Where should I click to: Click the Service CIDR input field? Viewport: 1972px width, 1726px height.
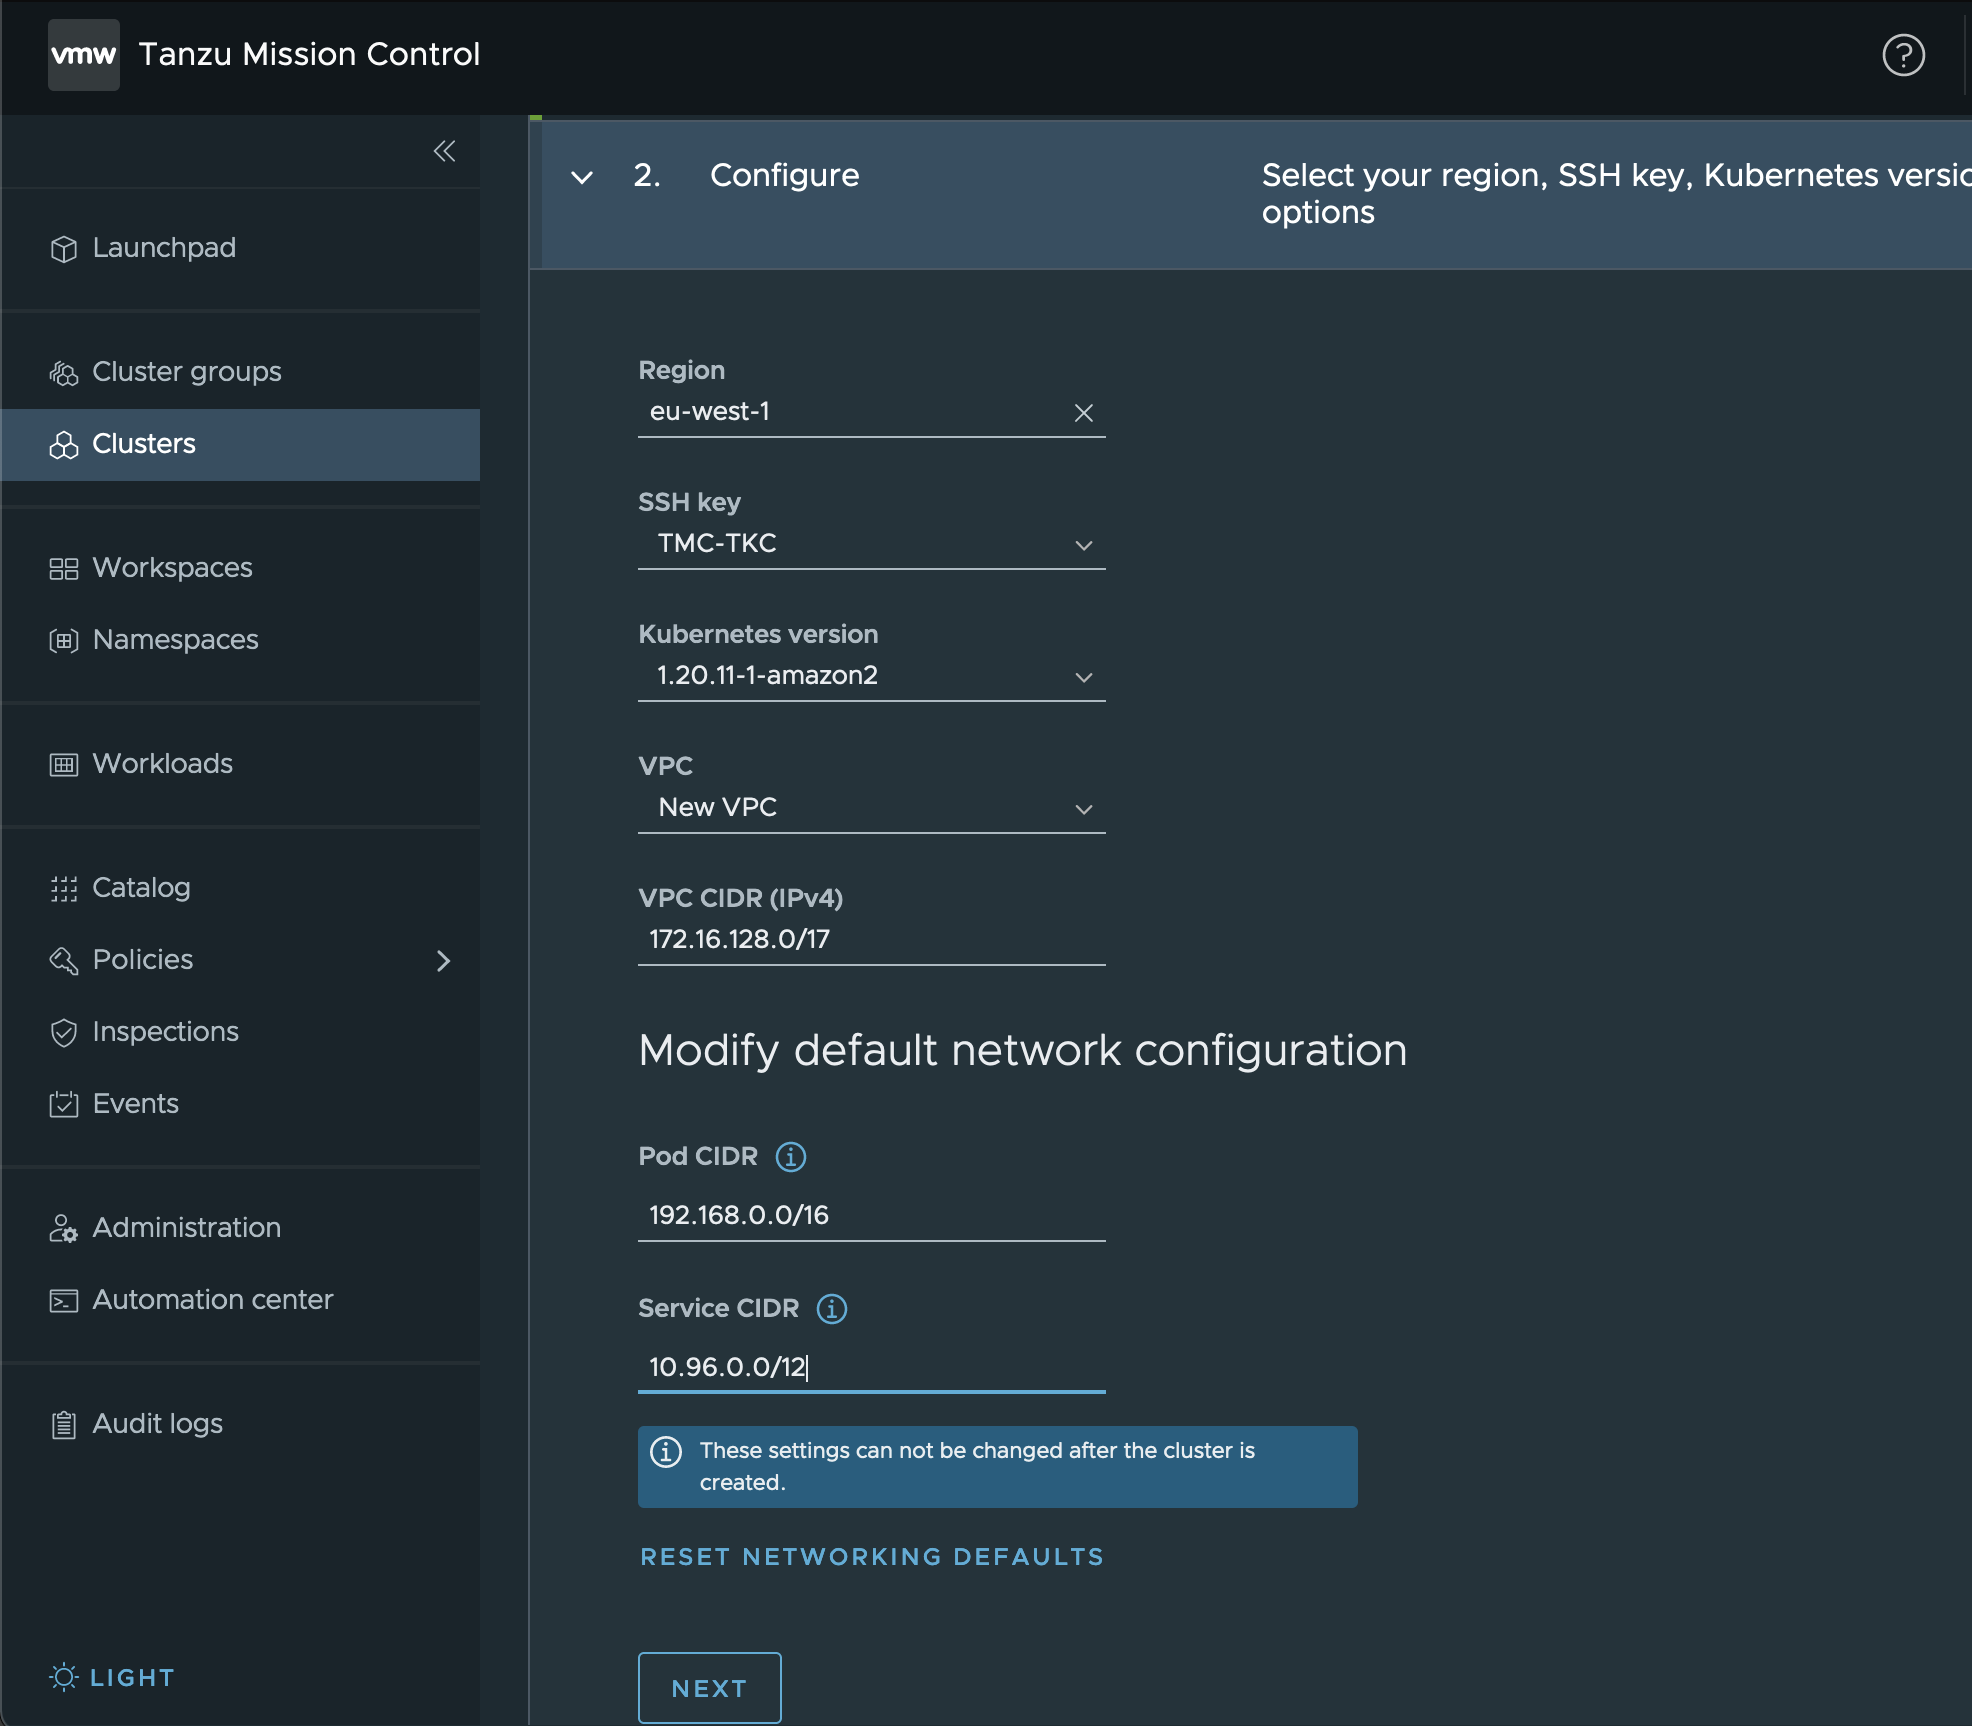pos(872,1368)
